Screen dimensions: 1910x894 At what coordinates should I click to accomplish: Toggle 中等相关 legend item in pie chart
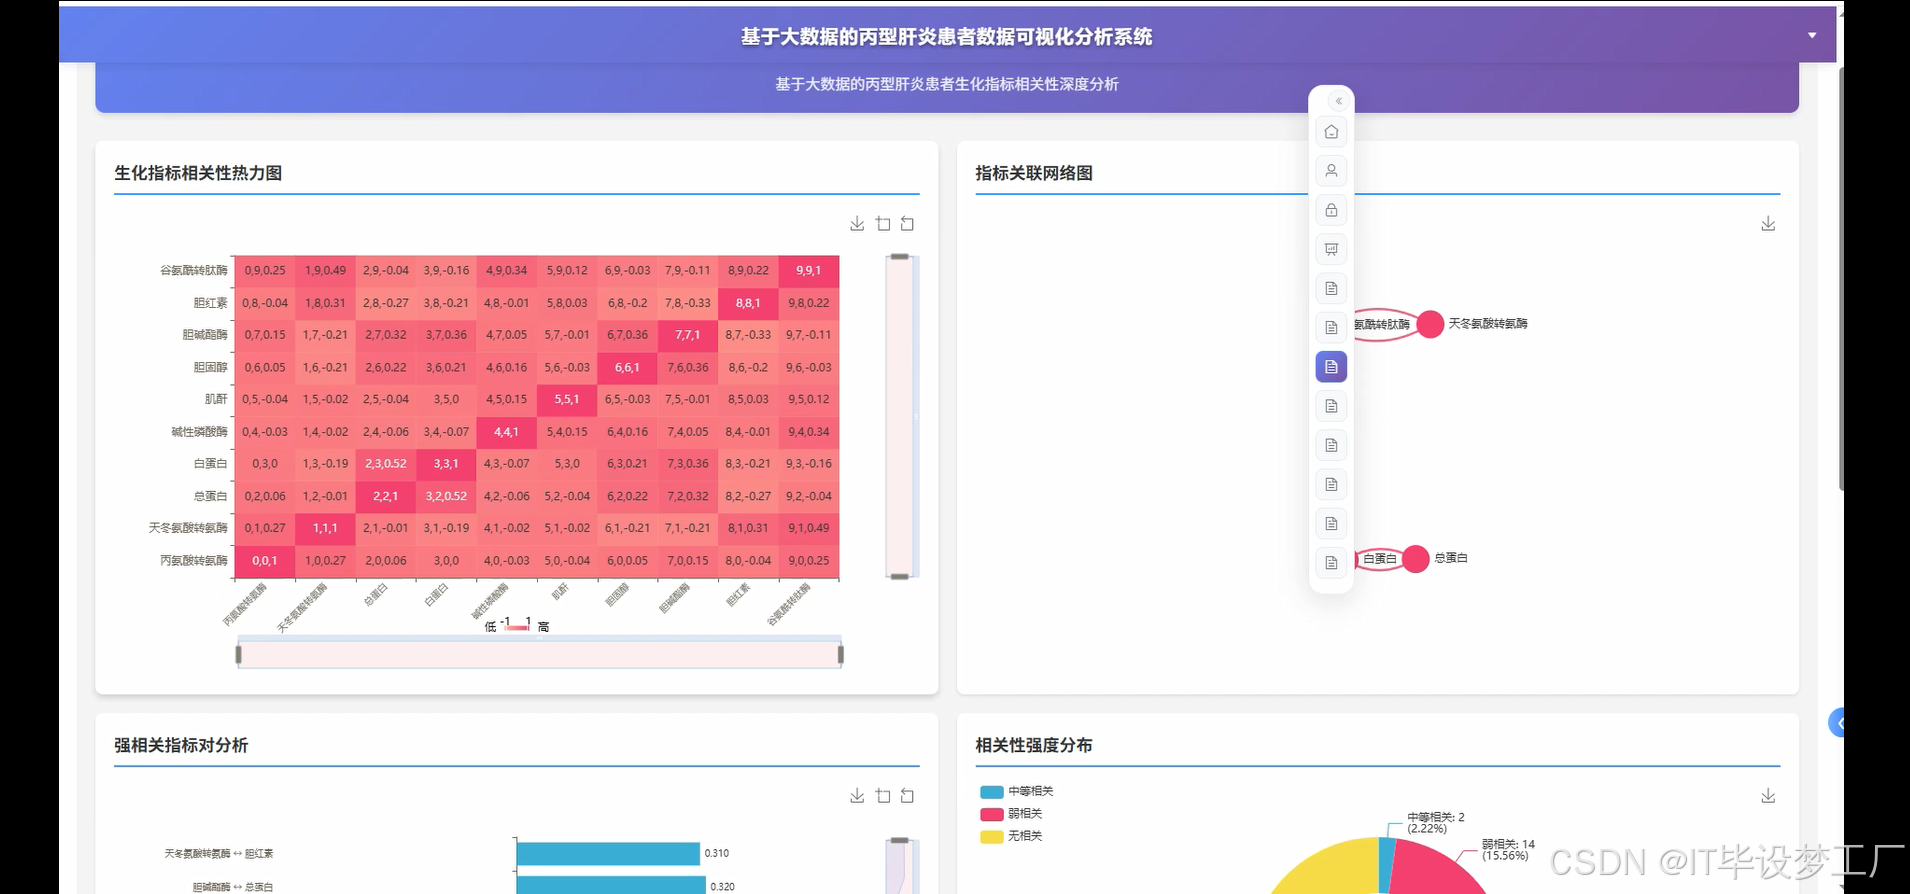1017,791
